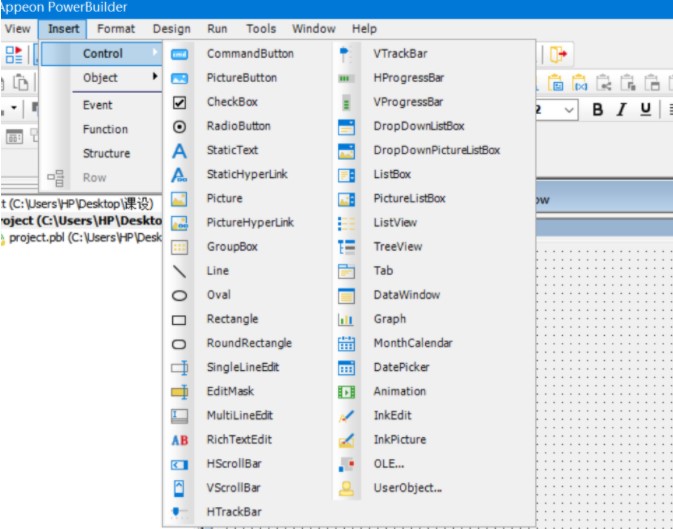Viewport: 673px width, 529px height.
Task: Toggle Underline formatting button
Action: [646, 109]
